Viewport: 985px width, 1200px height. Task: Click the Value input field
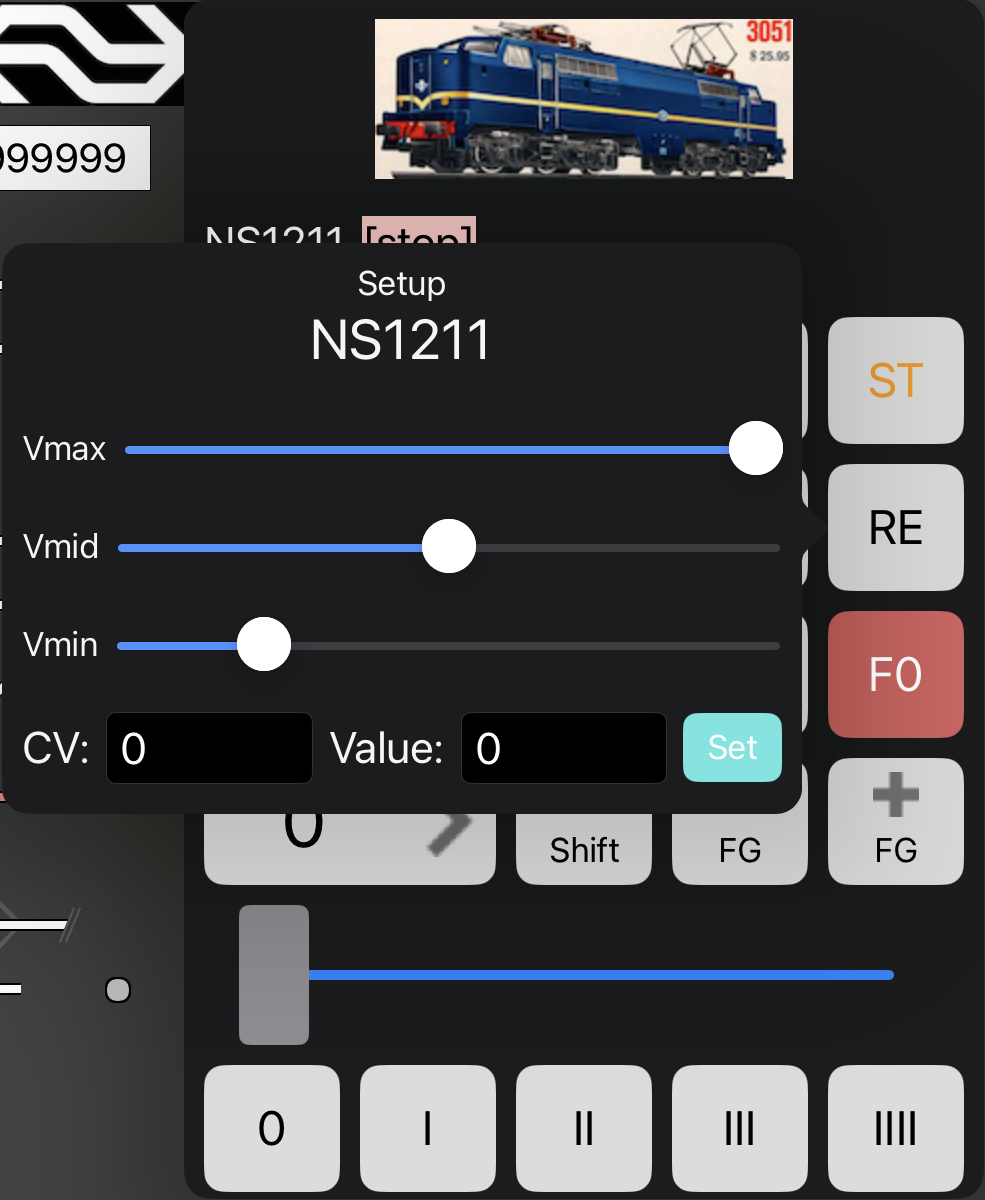point(563,748)
